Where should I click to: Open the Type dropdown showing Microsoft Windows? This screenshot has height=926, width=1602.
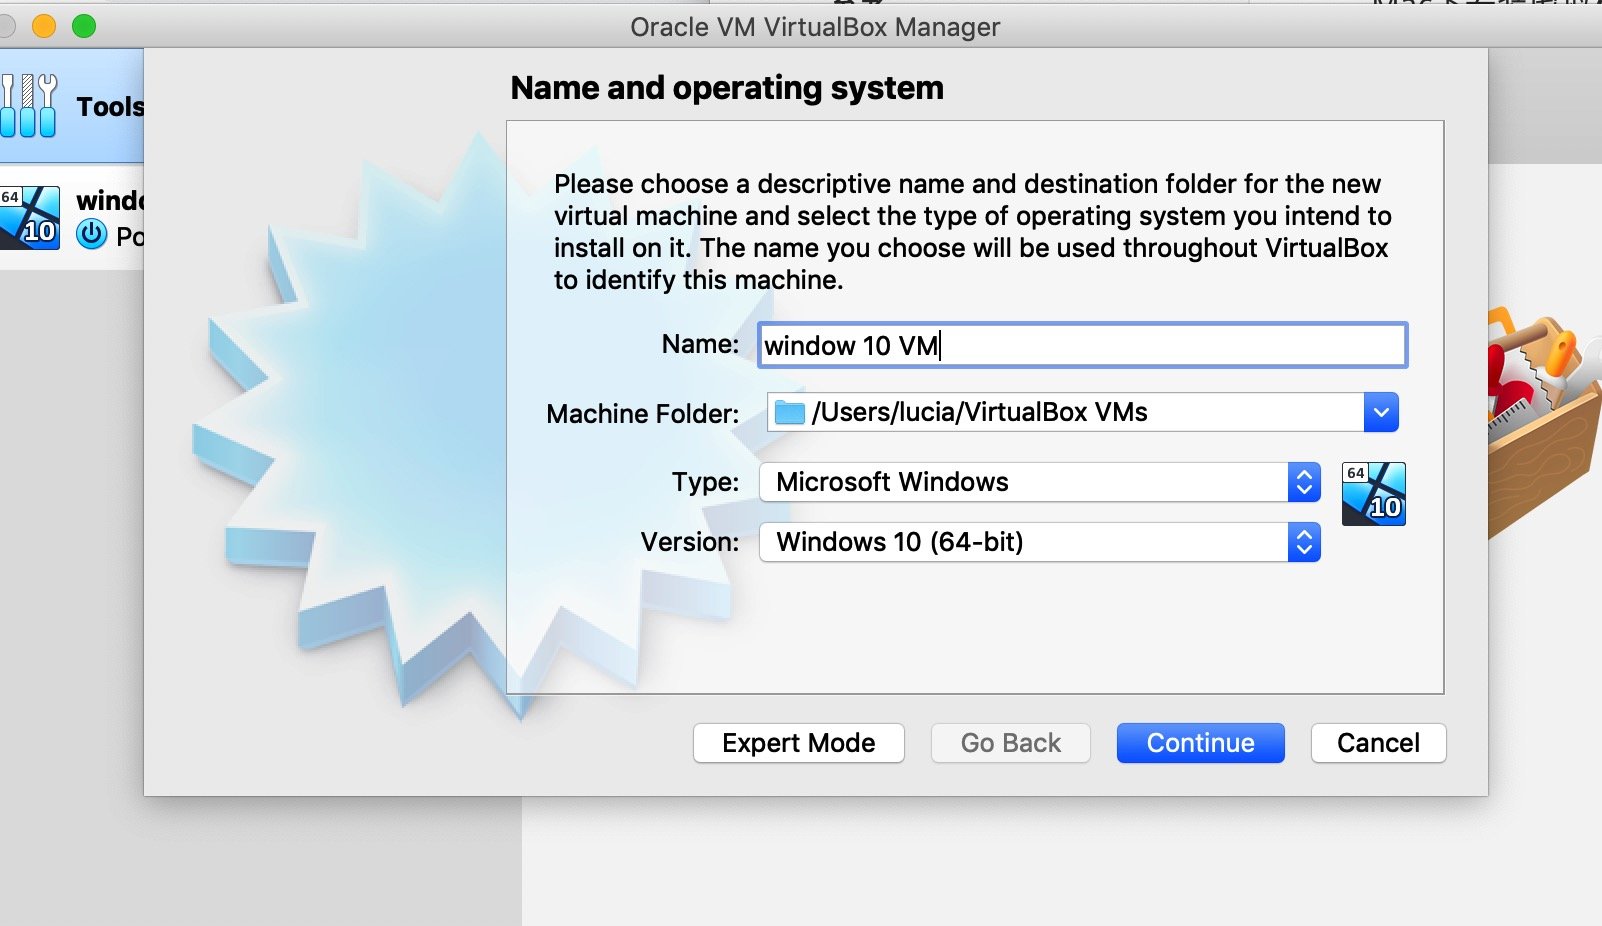point(1040,482)
